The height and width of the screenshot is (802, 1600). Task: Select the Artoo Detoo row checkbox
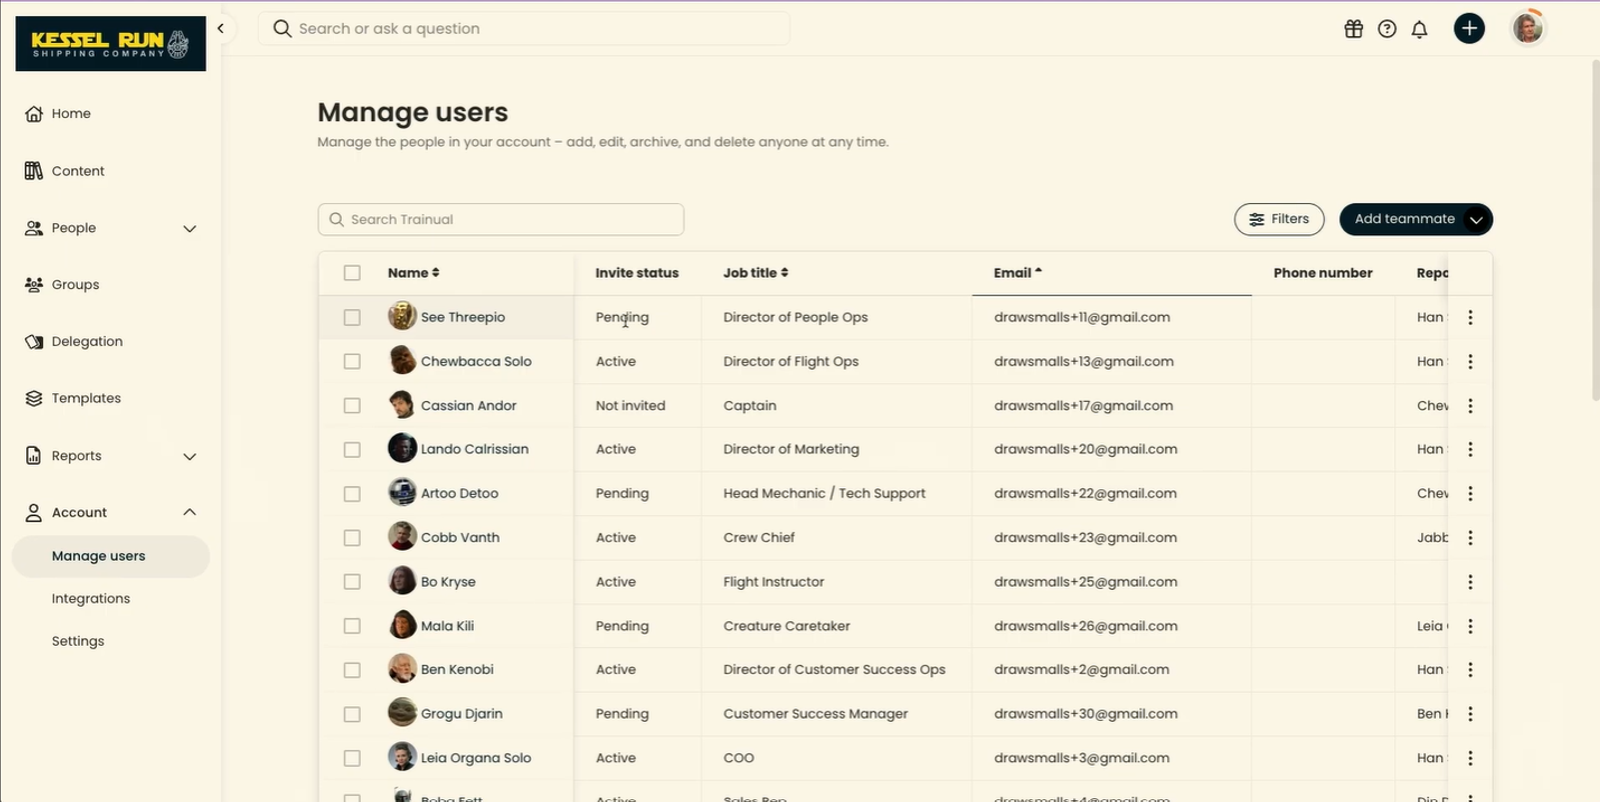tap(352, 494)
